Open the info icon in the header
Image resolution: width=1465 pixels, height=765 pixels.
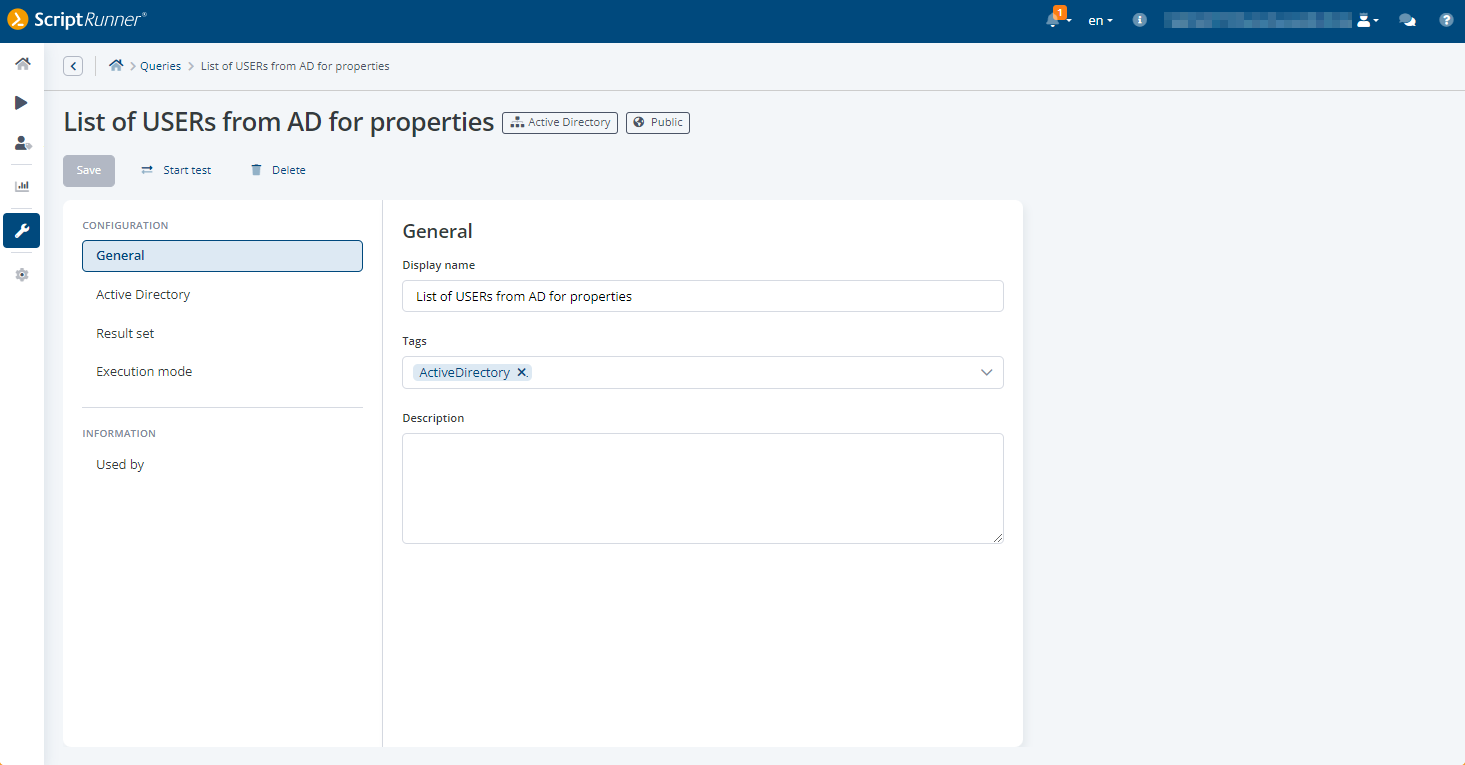1140,20
